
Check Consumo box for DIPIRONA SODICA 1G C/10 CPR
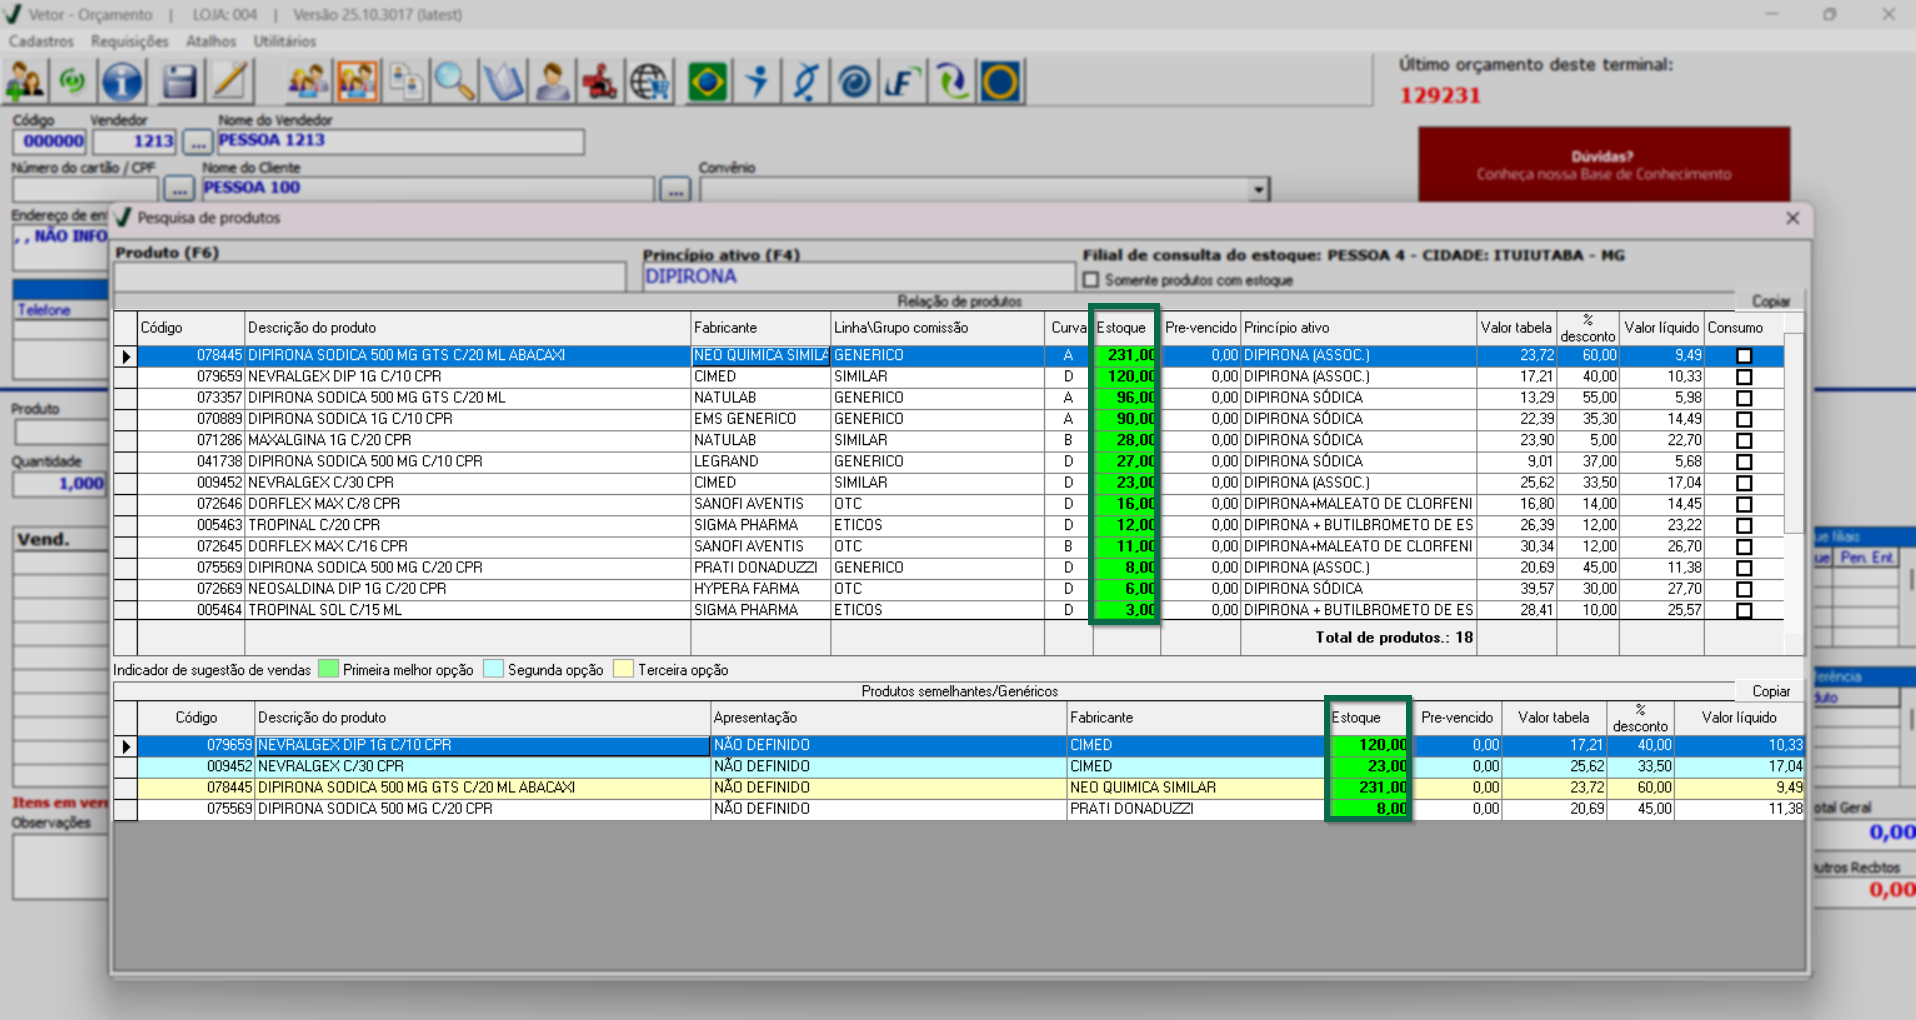point(1744,419)
